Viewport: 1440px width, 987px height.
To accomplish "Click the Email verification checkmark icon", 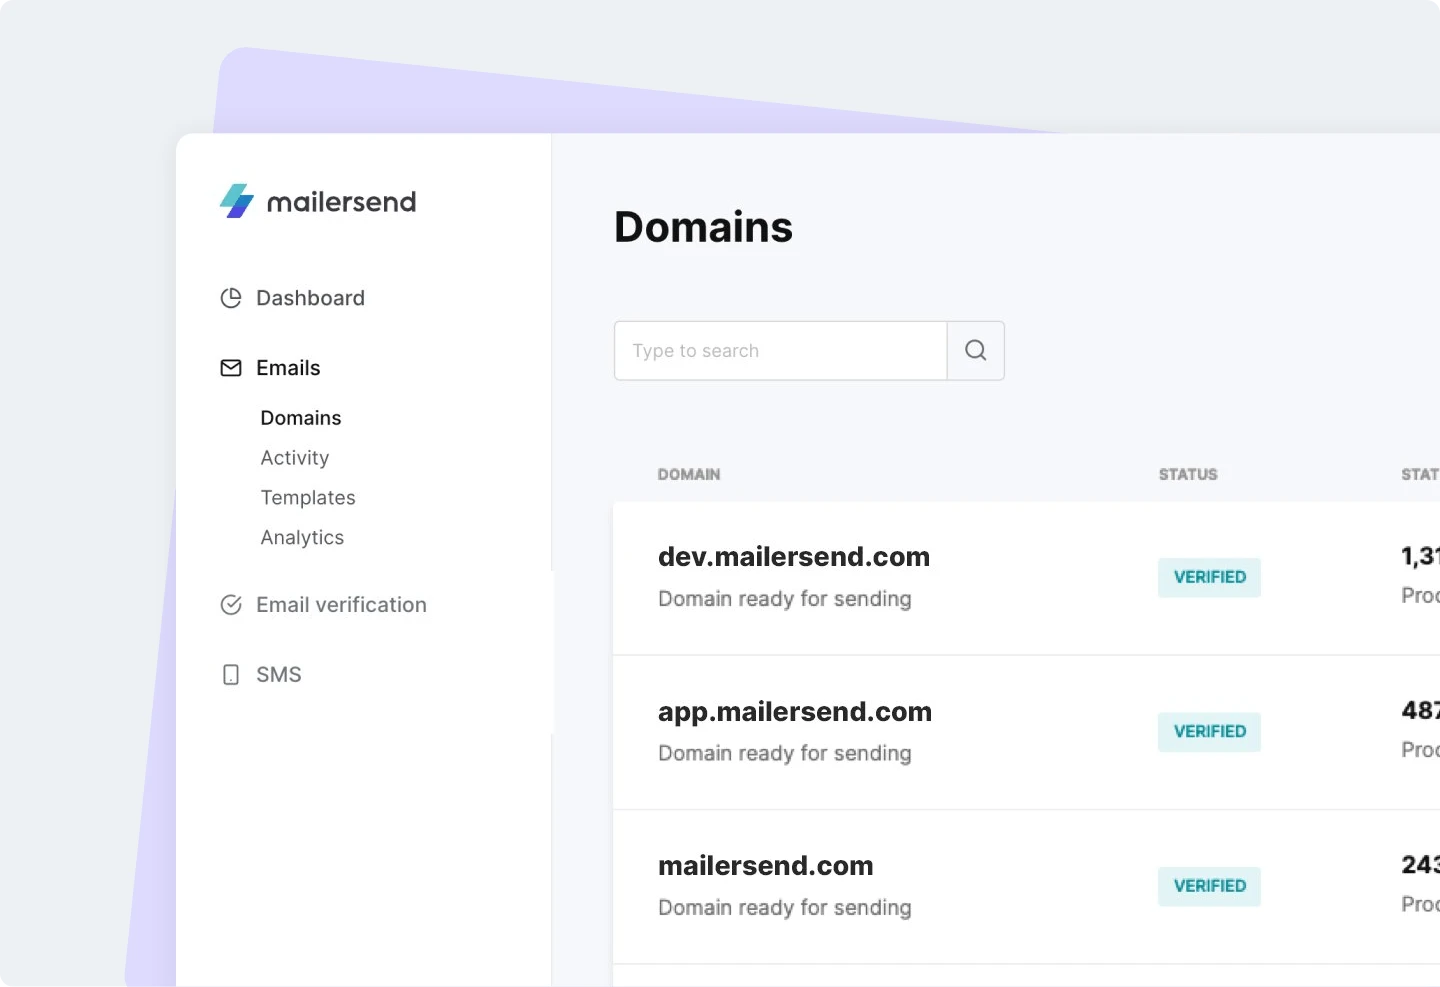I will tap(231, 605).
